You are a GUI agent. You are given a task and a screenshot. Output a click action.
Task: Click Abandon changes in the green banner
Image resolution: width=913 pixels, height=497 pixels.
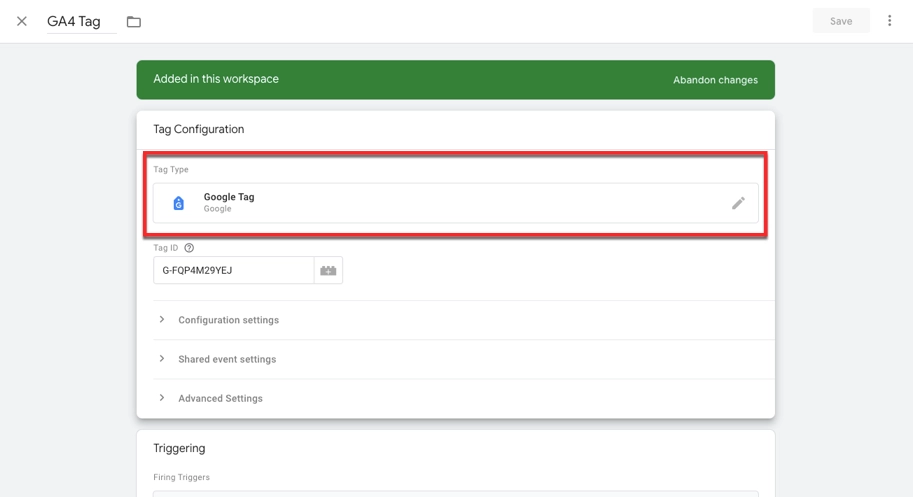coord(715,80)
